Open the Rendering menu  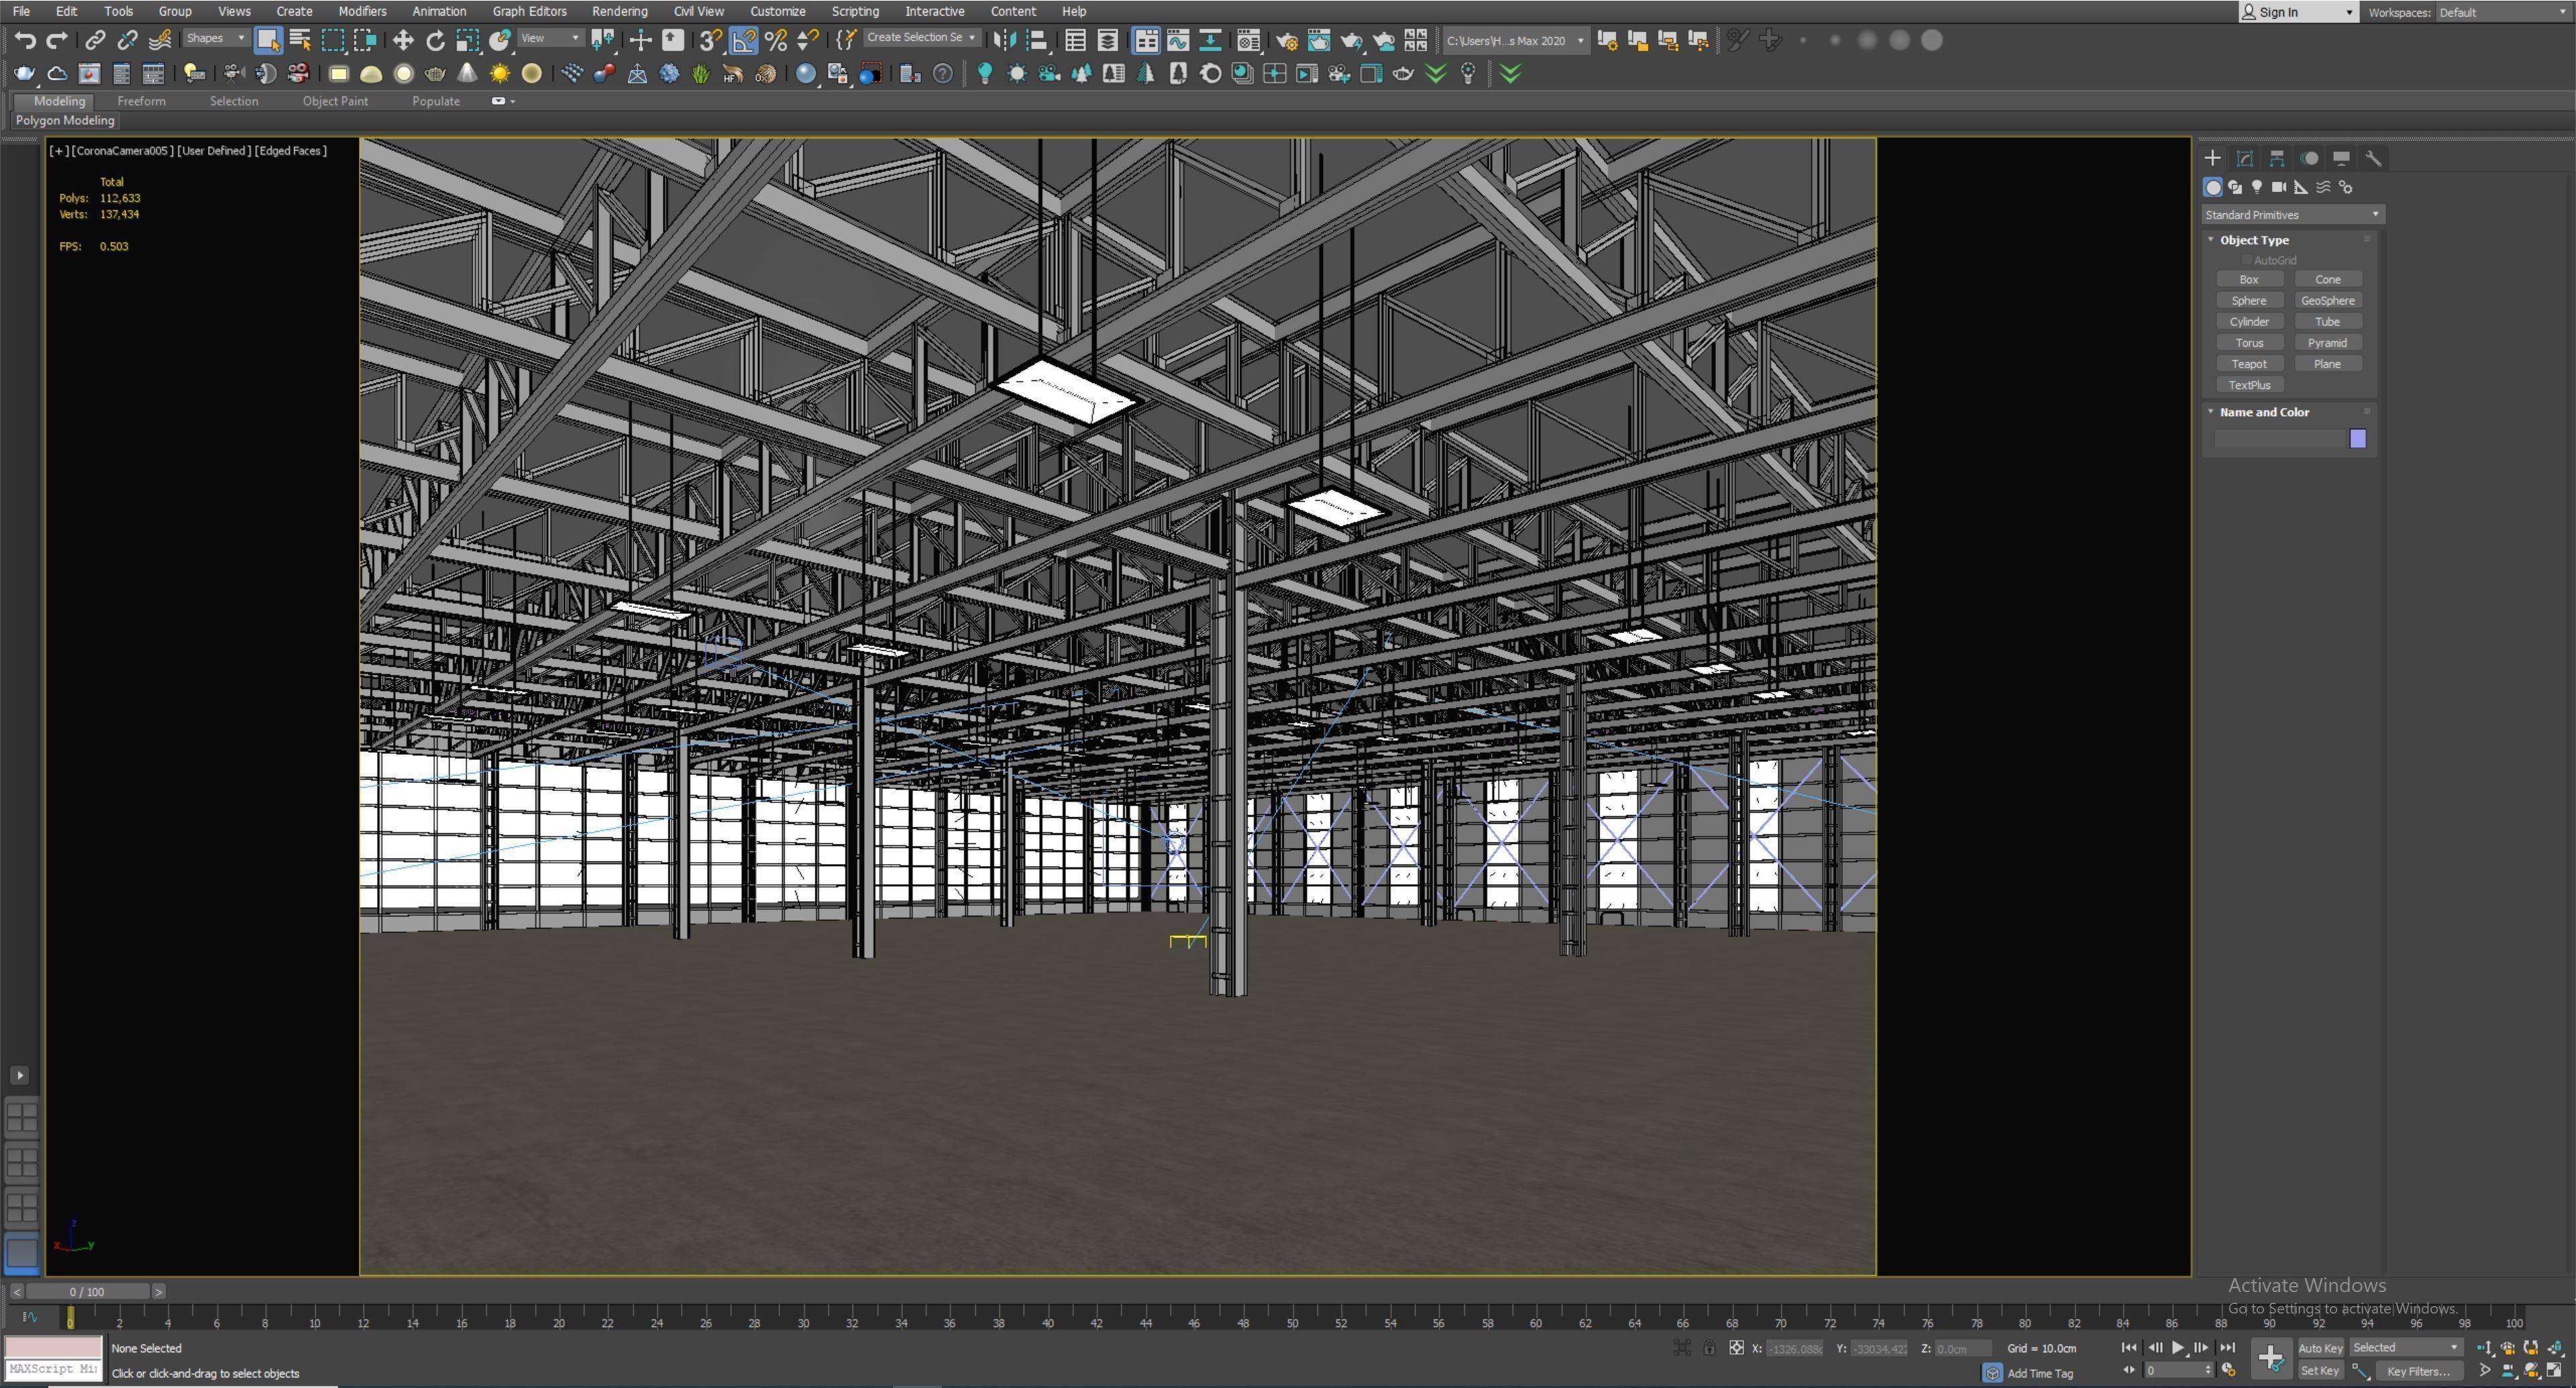619,11
